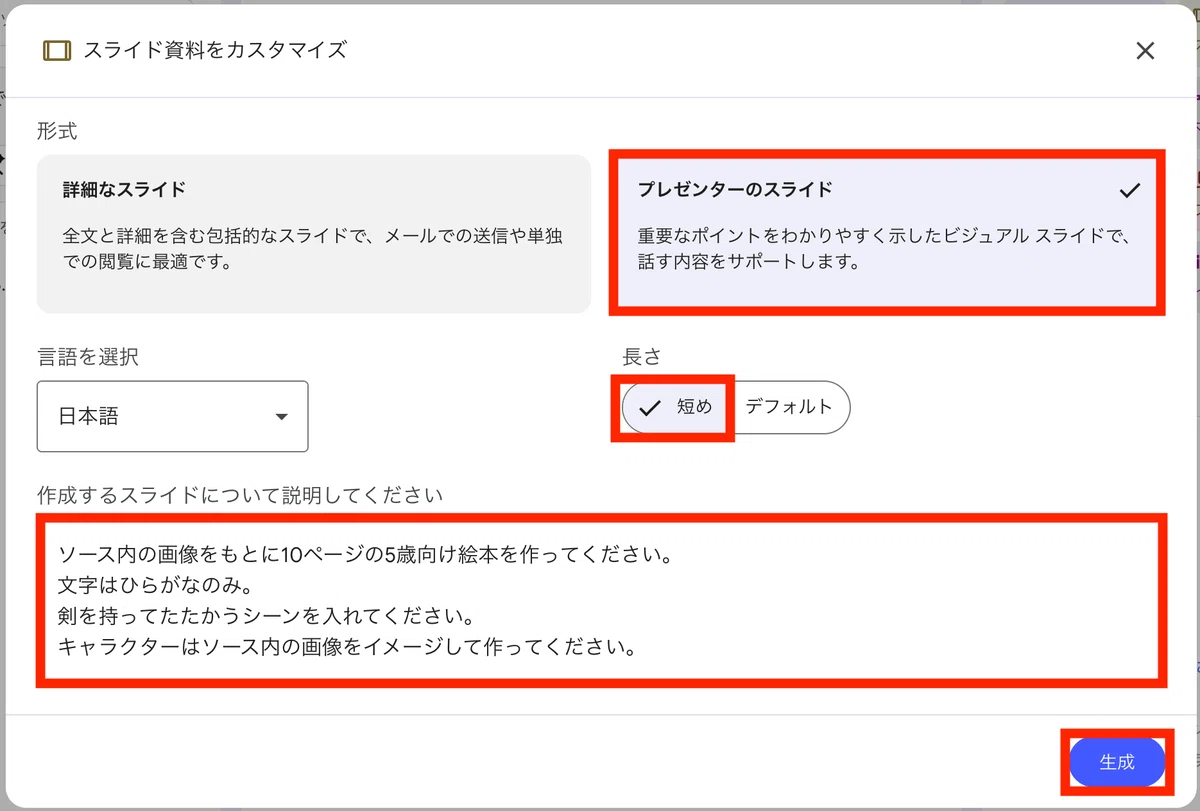Set length to デフォルト
Screen dimensions: 1200x811
[x=790, y=407]
